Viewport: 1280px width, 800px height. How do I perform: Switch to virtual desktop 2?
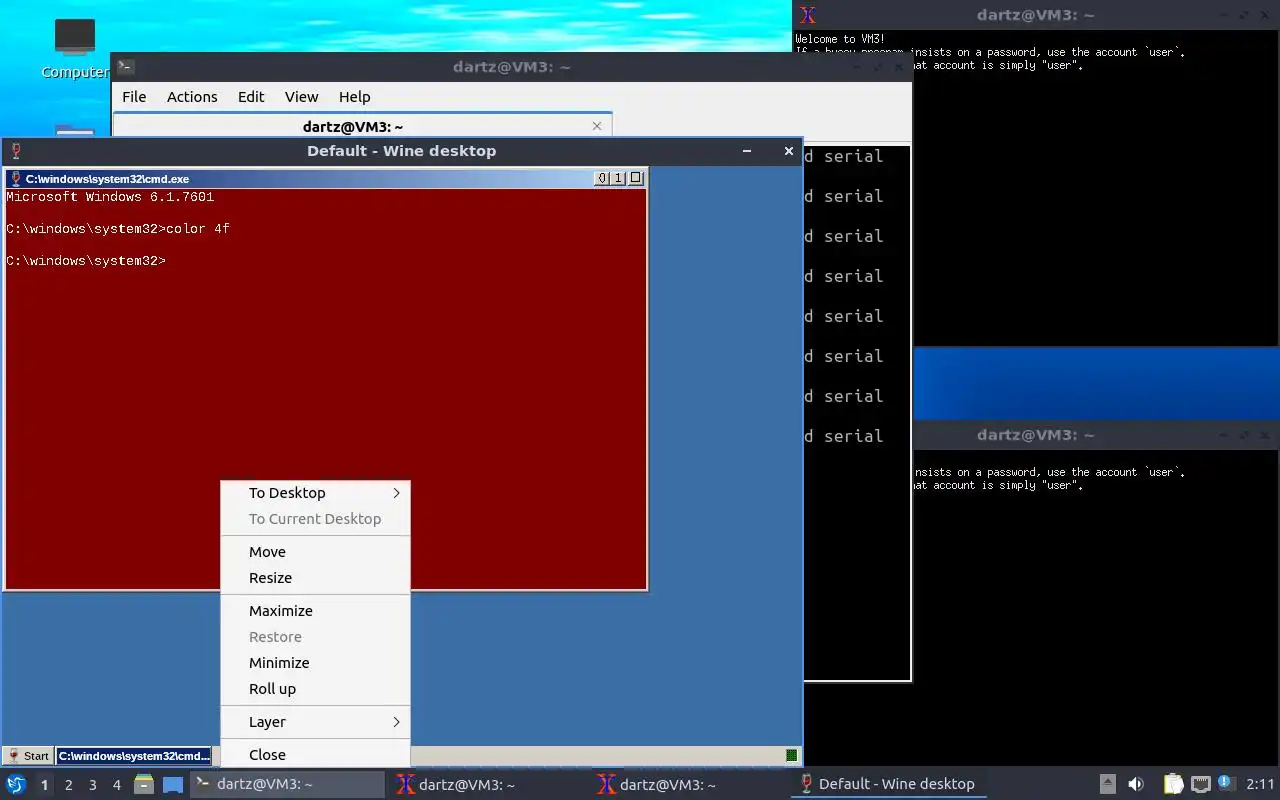(x=68, y=785)
